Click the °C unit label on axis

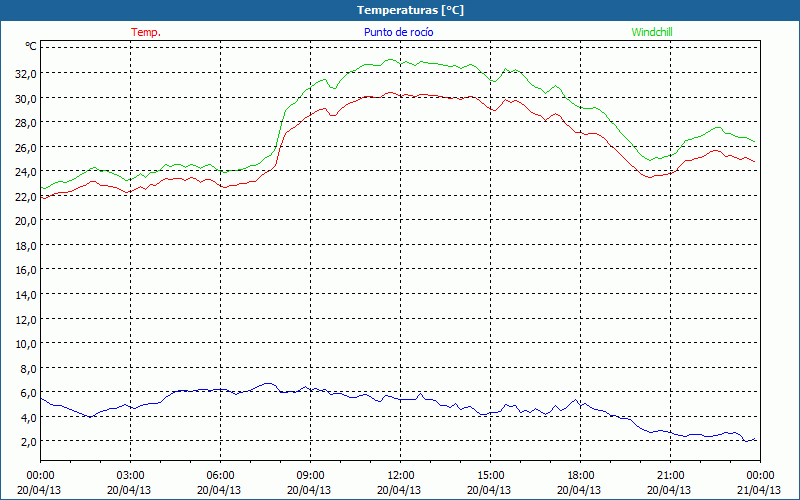pos(31,46)
